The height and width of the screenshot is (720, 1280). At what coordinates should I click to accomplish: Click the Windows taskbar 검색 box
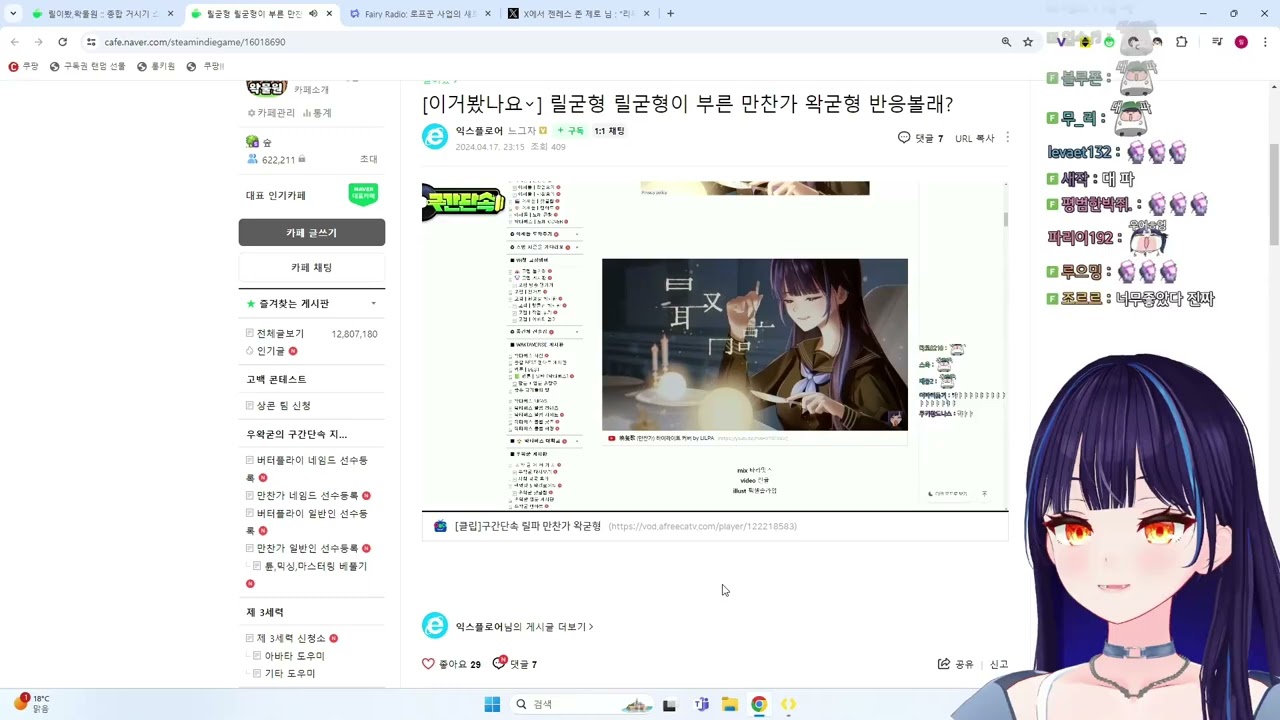(582, 704)
